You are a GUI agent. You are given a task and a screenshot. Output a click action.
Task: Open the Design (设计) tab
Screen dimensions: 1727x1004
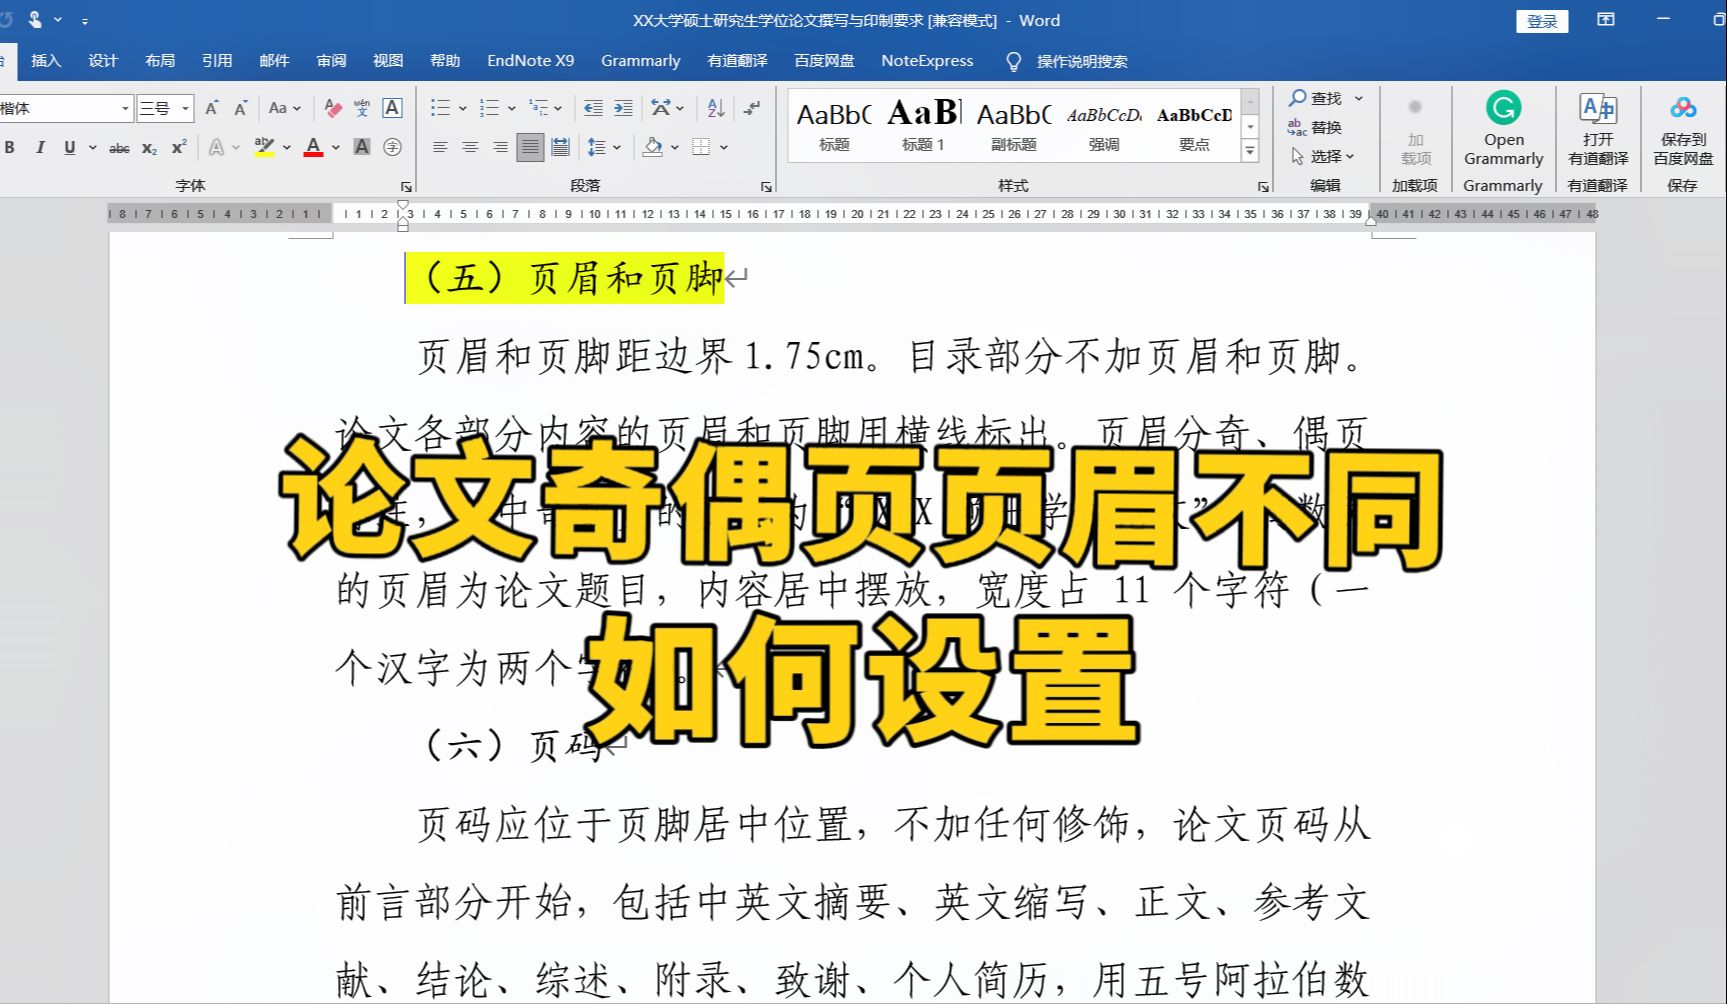(x=103, y=61)
